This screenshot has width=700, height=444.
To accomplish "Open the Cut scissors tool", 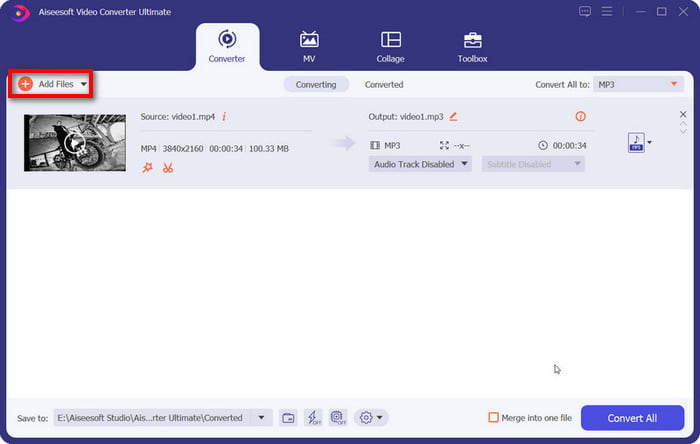I will pyautogui.click(x=168, y=168).
